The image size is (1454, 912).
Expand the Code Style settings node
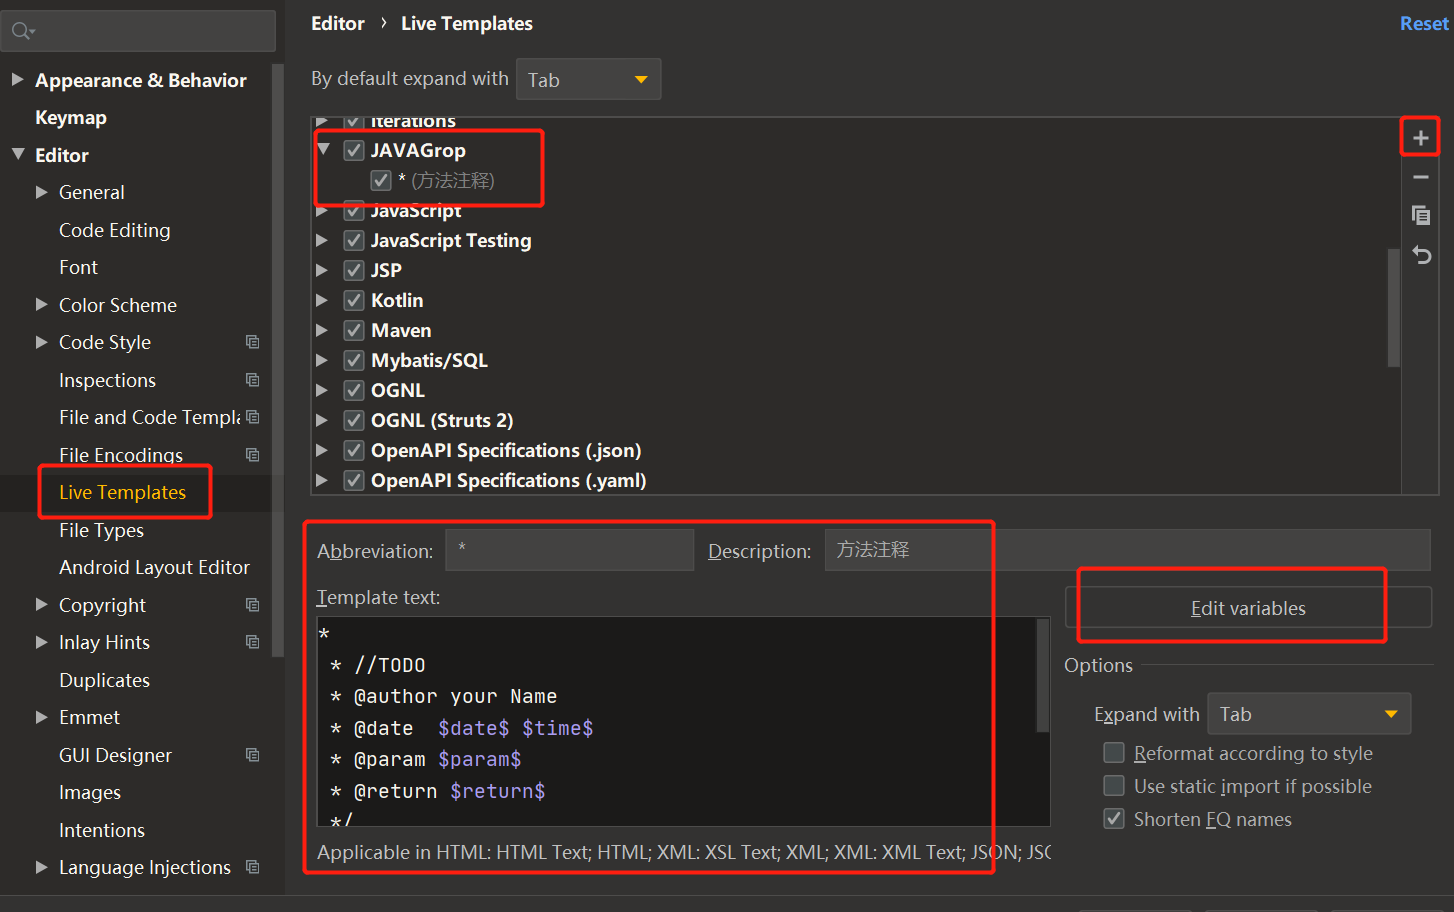click(x=42, y=342)
